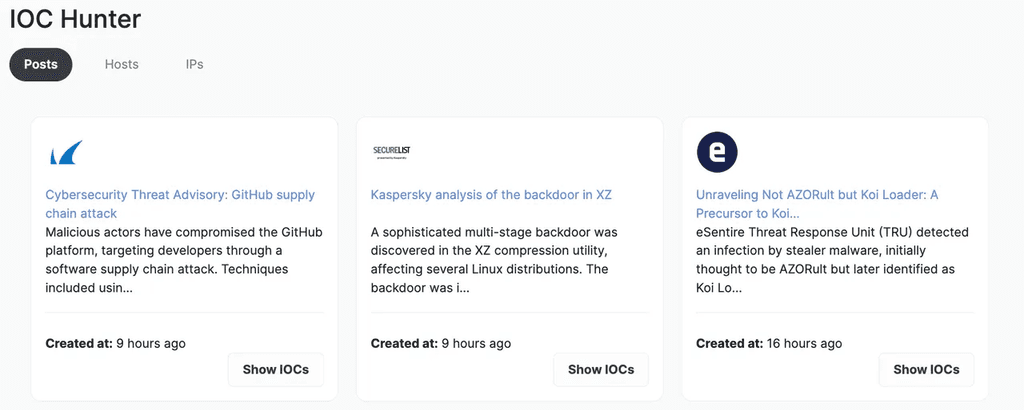This screenshot has width=1024, height=410.
Task: Click the Barracuda logo on first card
Action: click(66, 153)
